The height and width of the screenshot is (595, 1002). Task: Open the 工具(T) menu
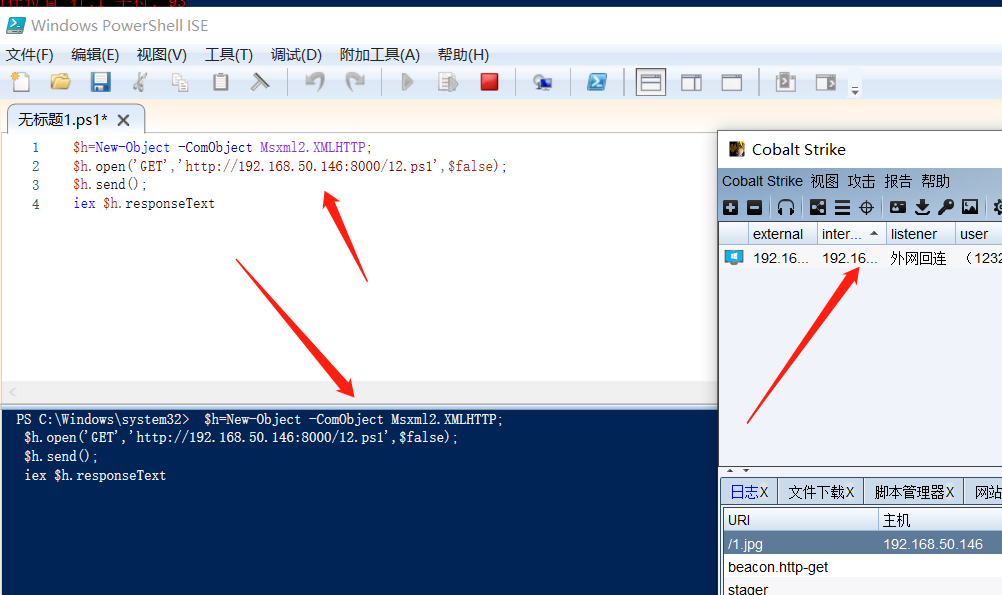point(228,55)
